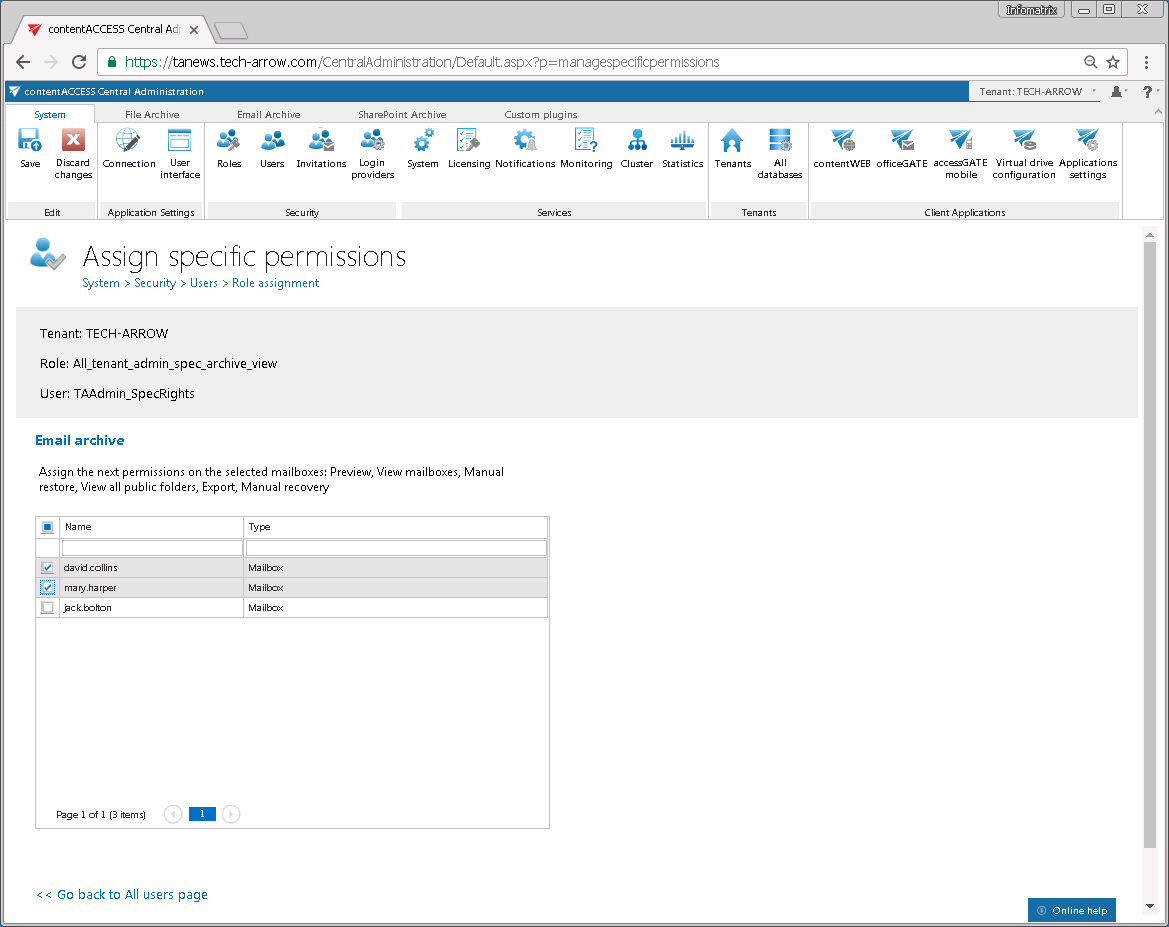Open the Licensing service icon

(468, 148)
